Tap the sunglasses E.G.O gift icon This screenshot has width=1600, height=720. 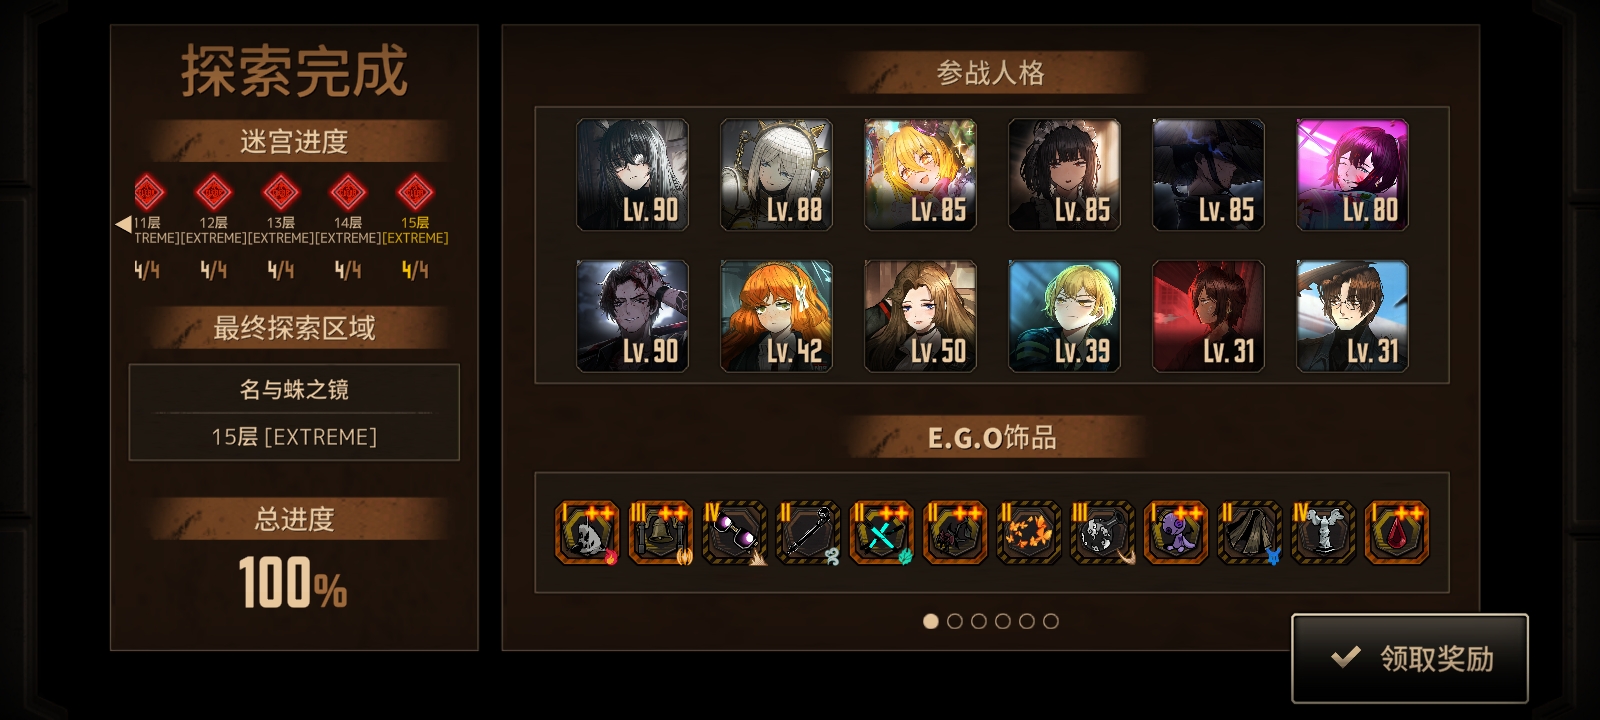click(735, 533)
